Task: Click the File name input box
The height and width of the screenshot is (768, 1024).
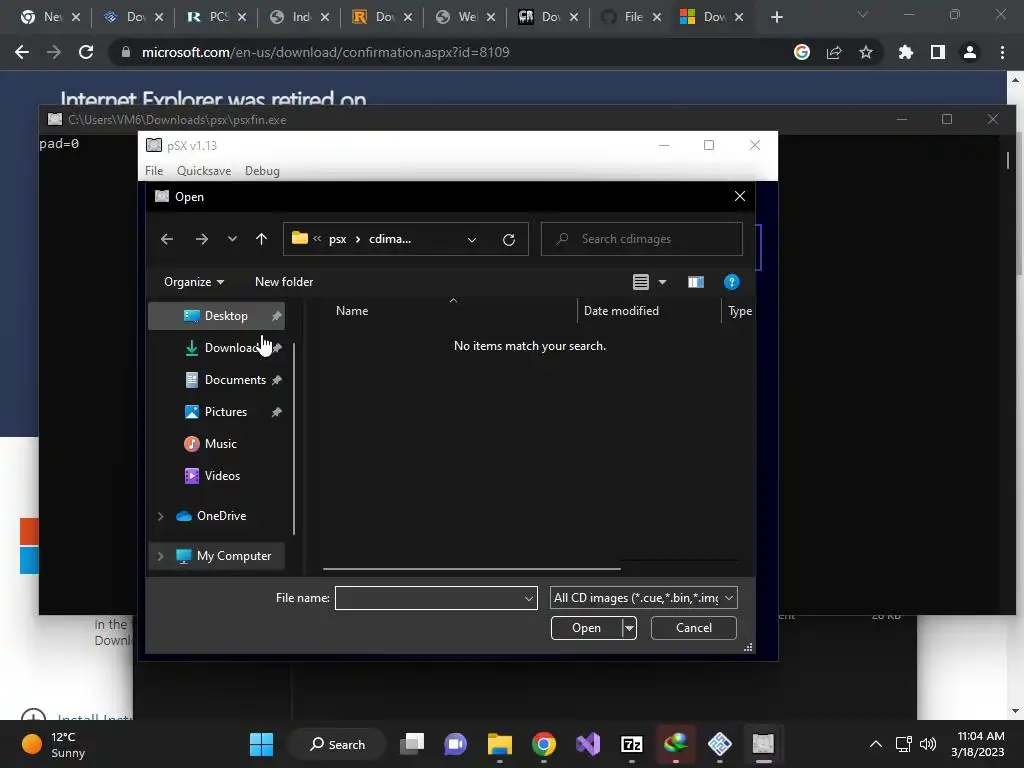Action: tap(428, 598)
